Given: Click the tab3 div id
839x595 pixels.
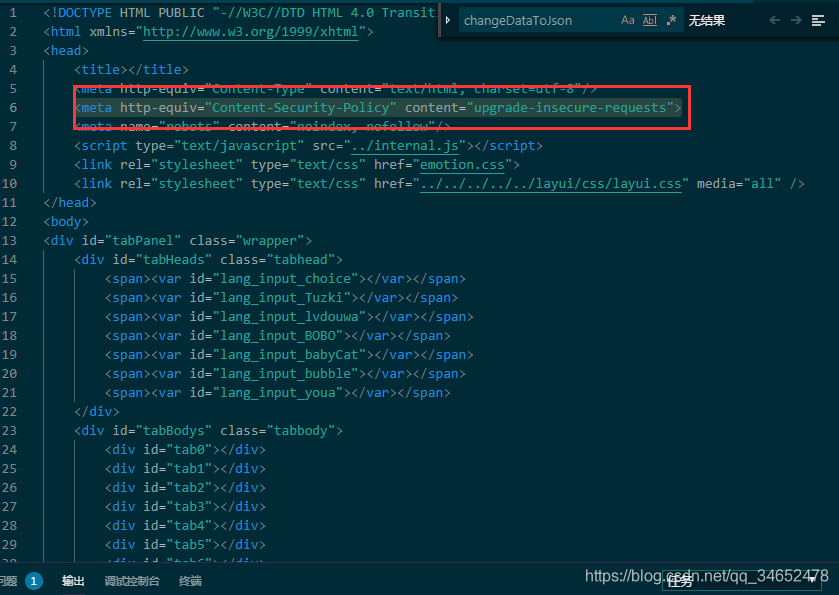Looking at the screenshot, I should pos(189,506).
